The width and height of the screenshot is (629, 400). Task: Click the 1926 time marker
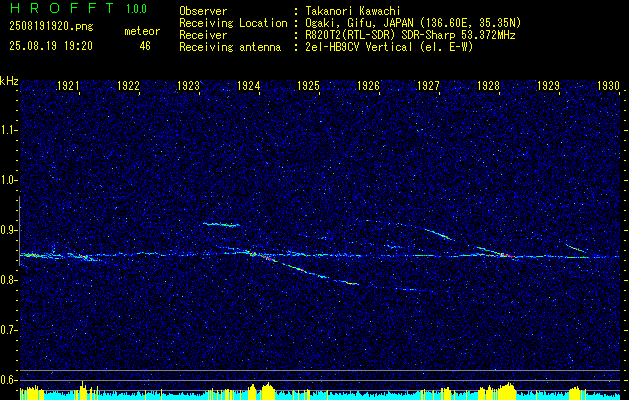point(369,85)
